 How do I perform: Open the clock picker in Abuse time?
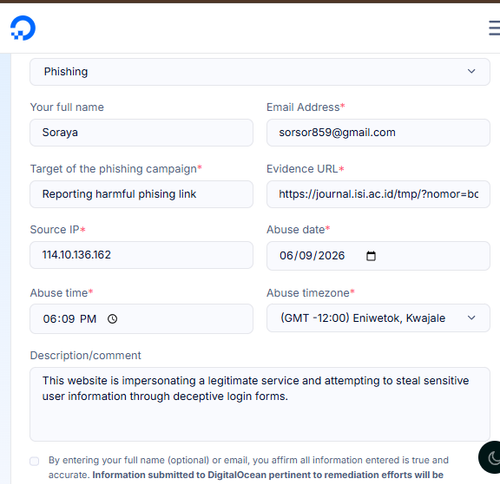(x=112, y=319)
